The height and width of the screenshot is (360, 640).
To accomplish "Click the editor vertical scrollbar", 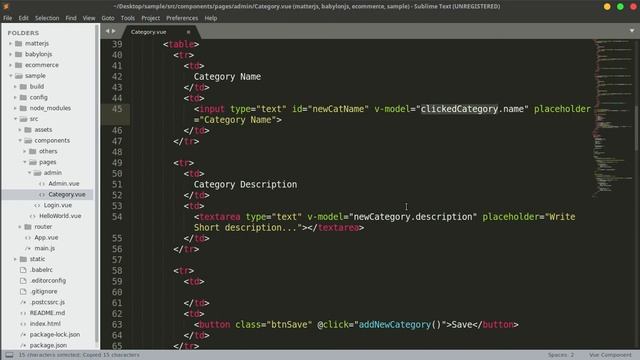I will 637,129.
